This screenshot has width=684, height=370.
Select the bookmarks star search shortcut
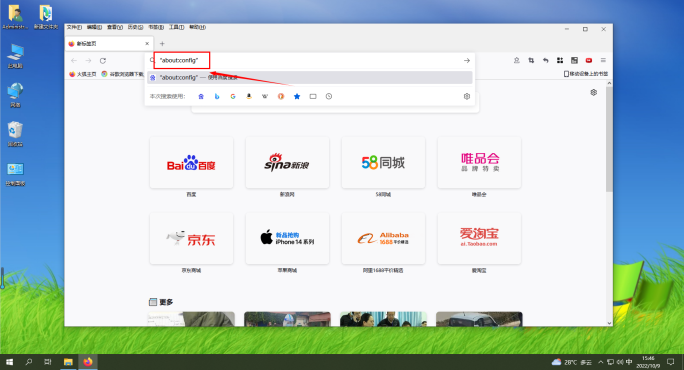[297, 96]
